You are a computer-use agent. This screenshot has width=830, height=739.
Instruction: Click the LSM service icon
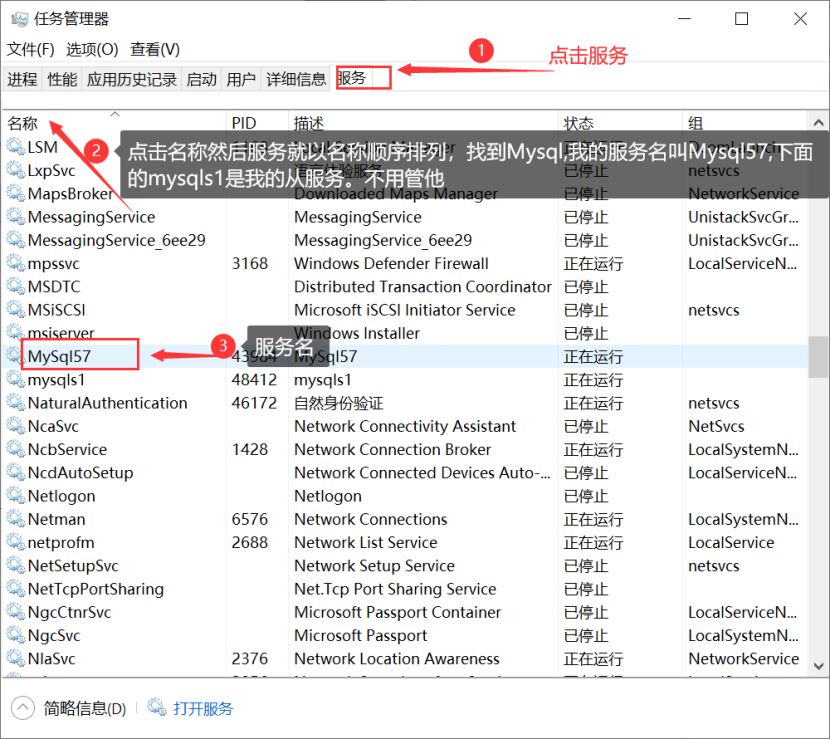point(14,147)
